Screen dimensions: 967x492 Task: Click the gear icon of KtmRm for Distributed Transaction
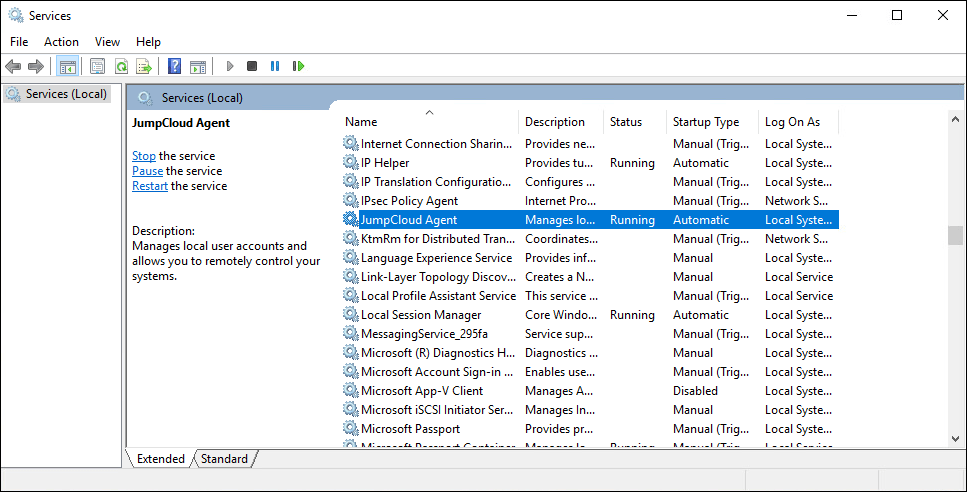coord(350,239)
